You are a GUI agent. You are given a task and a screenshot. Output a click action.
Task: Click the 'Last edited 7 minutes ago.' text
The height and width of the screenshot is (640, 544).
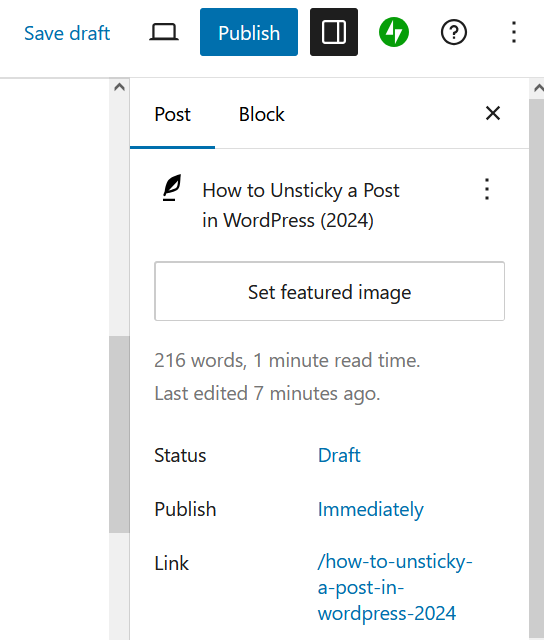click(x=267, y=394)
